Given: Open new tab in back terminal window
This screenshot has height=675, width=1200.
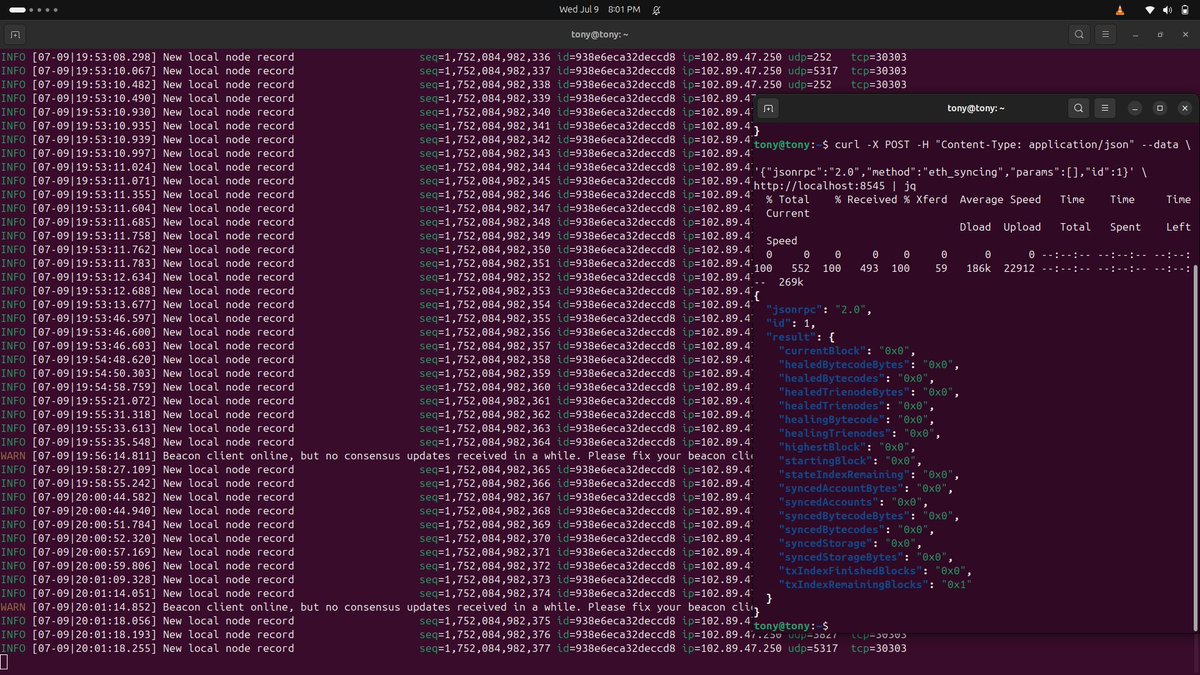Looking at the screenshot, I should pos(15,34).
